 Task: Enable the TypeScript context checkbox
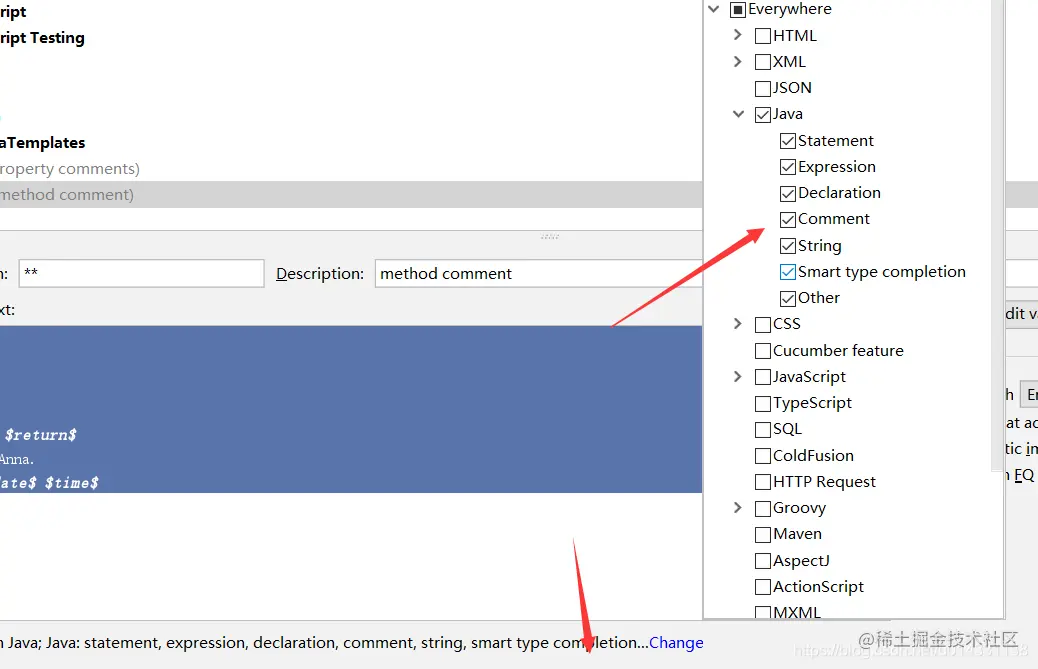coord(763,403)
